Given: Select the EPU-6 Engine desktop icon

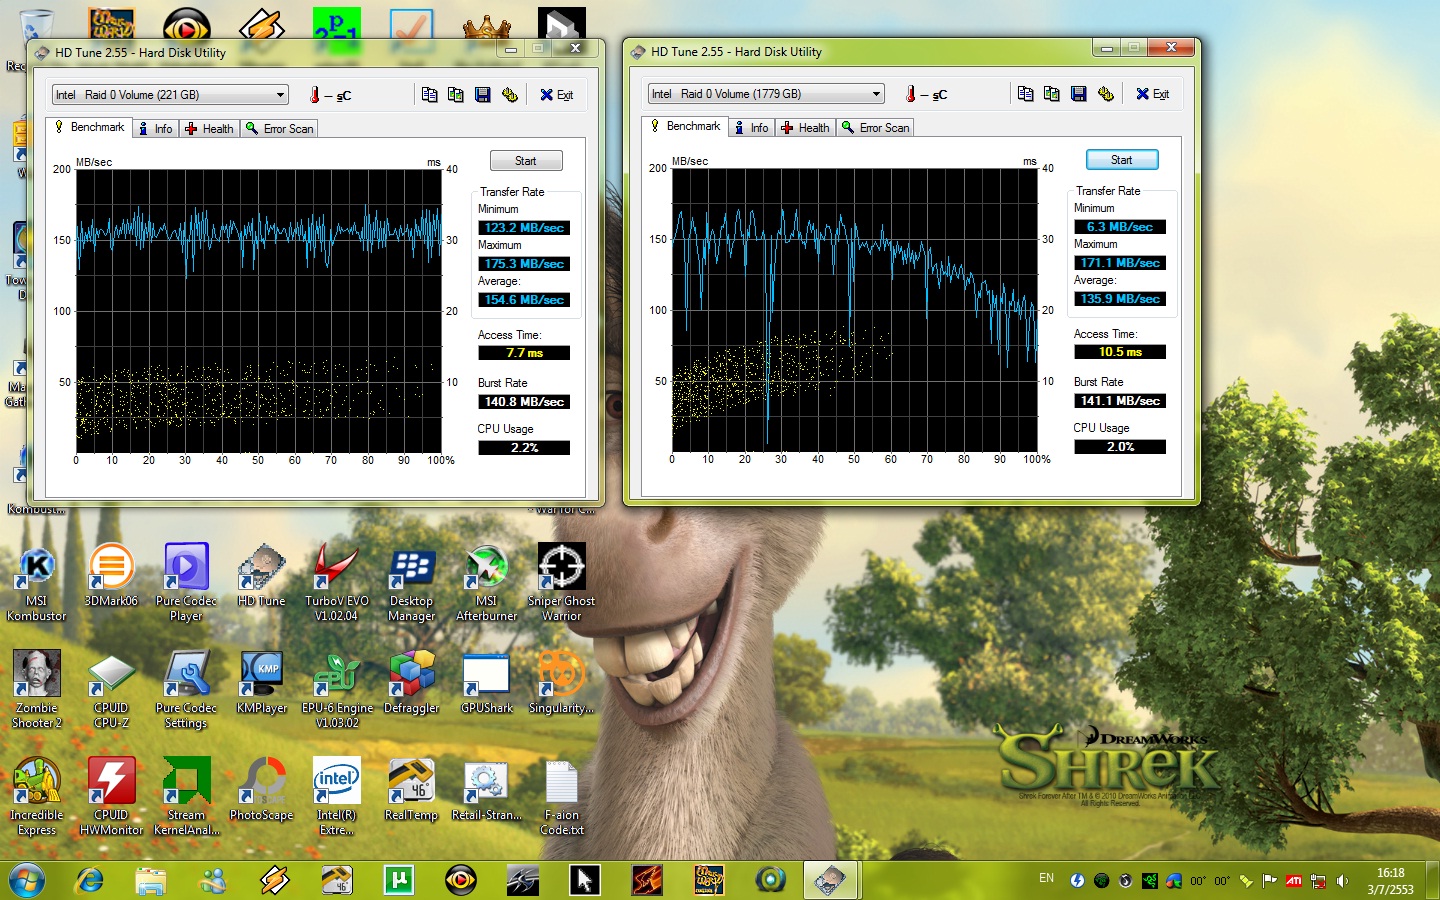Looking at the screenshot, I should [336, 690].
